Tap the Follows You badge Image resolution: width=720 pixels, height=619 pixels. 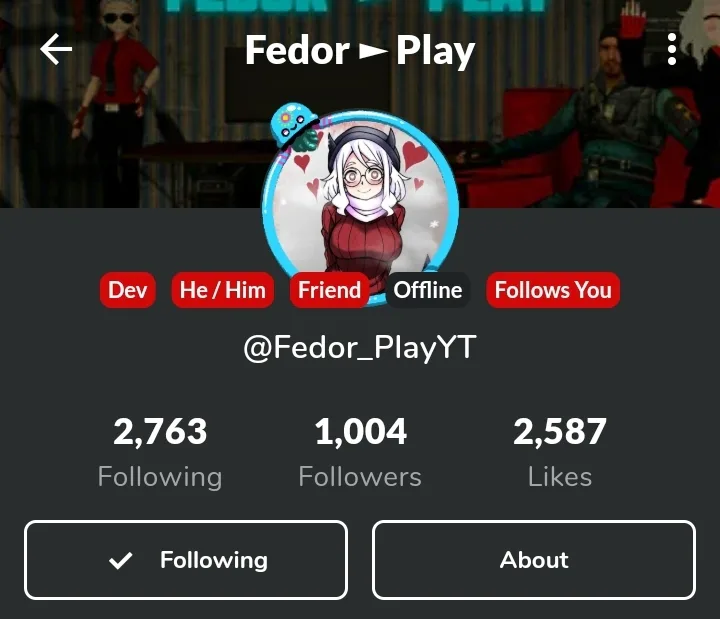553,290
